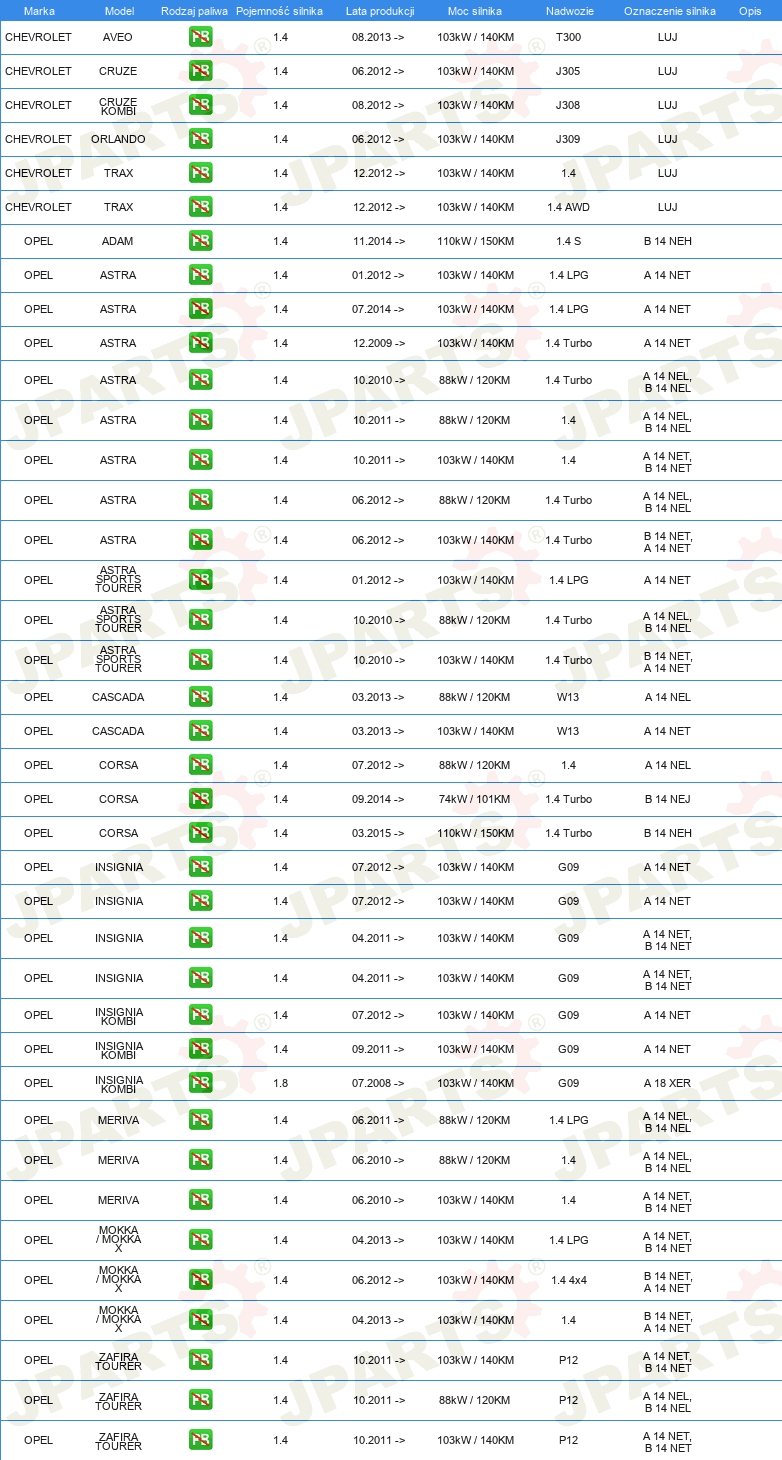782x1460 pixels.
Task: Click the 1.4 4x4 body cell
Action: (x=568, y=1281)
